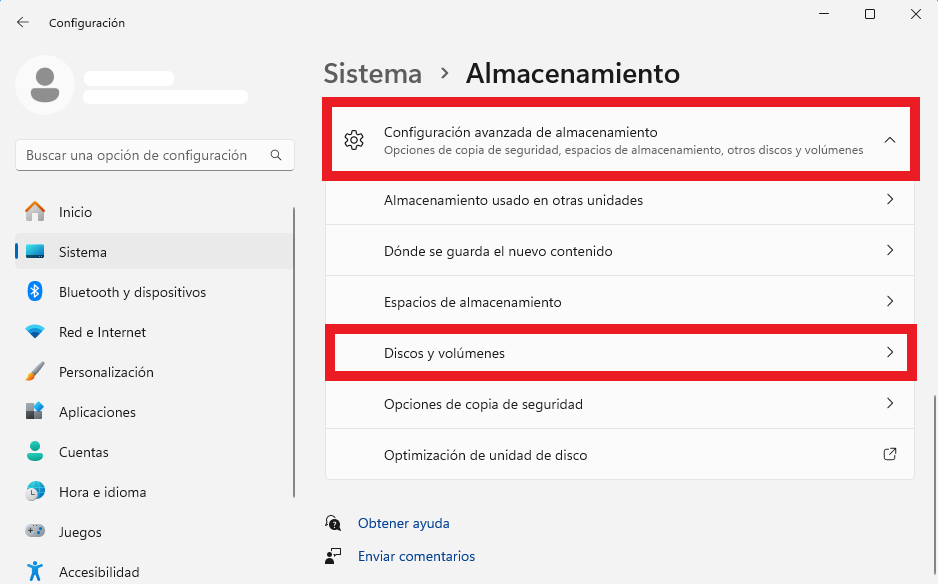Screen dimensions: 938x584
Task: Click the search magnifier icon
Action: tap(276, 155)
